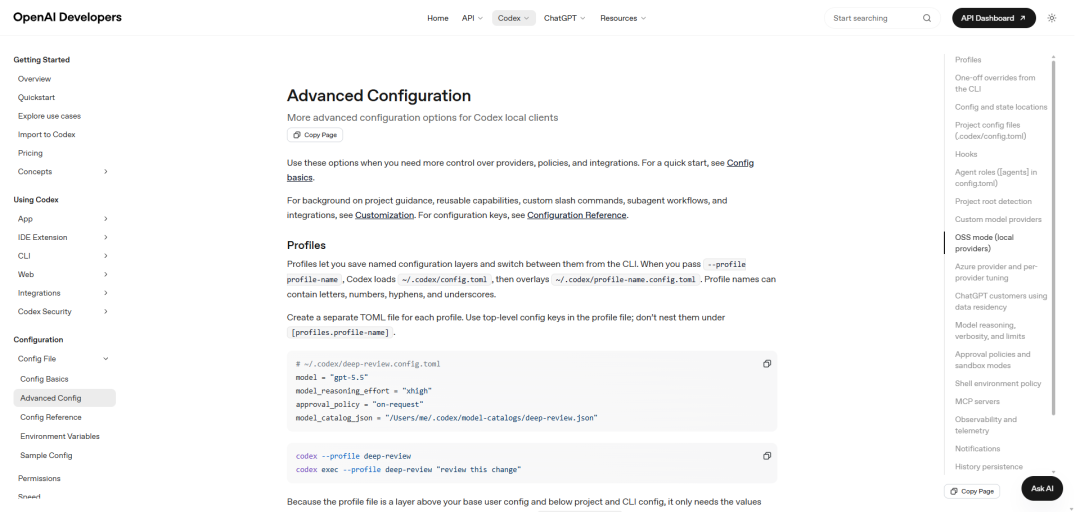
Task: Open the Ask AI assistant
Action: pos(1041,489)
